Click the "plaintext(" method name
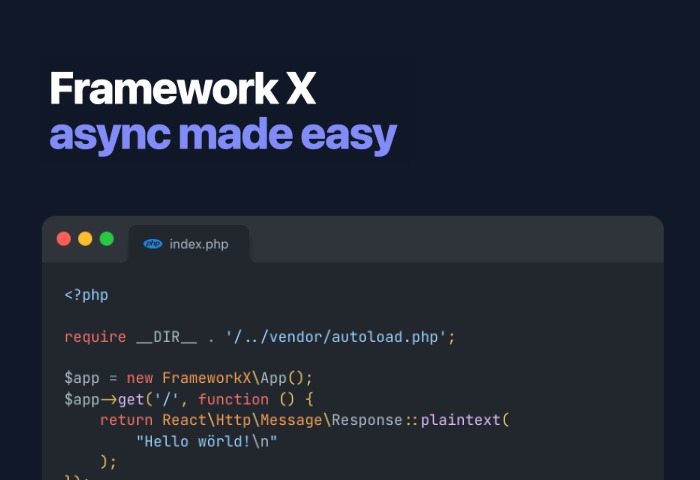Screen dimensions: 700x480 [x=465, y=420]
